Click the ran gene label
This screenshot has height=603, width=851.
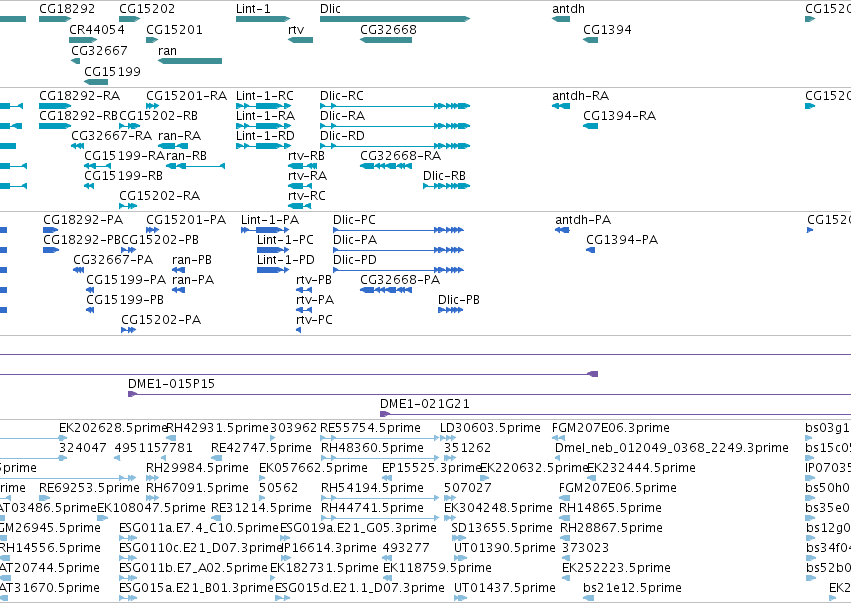pyautogui.click(x=167, y=50)
